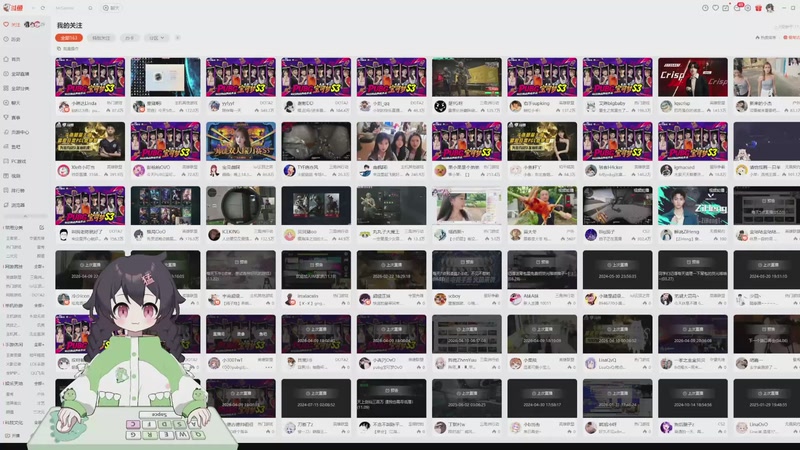This screenshot has width=800, height=450.
Task: Edit 常用分类 with the pencil icon
Action: coord(41,228)
